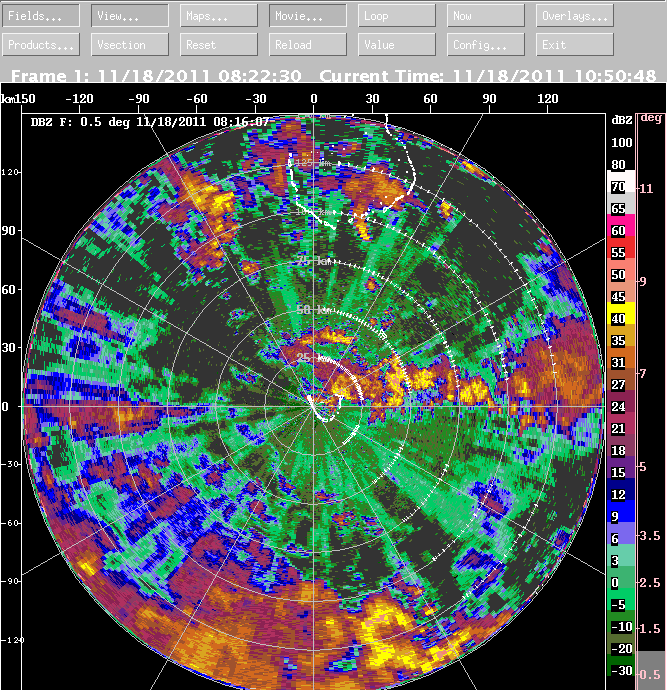Click the 125 km range ring label

[x=313, y=162]
